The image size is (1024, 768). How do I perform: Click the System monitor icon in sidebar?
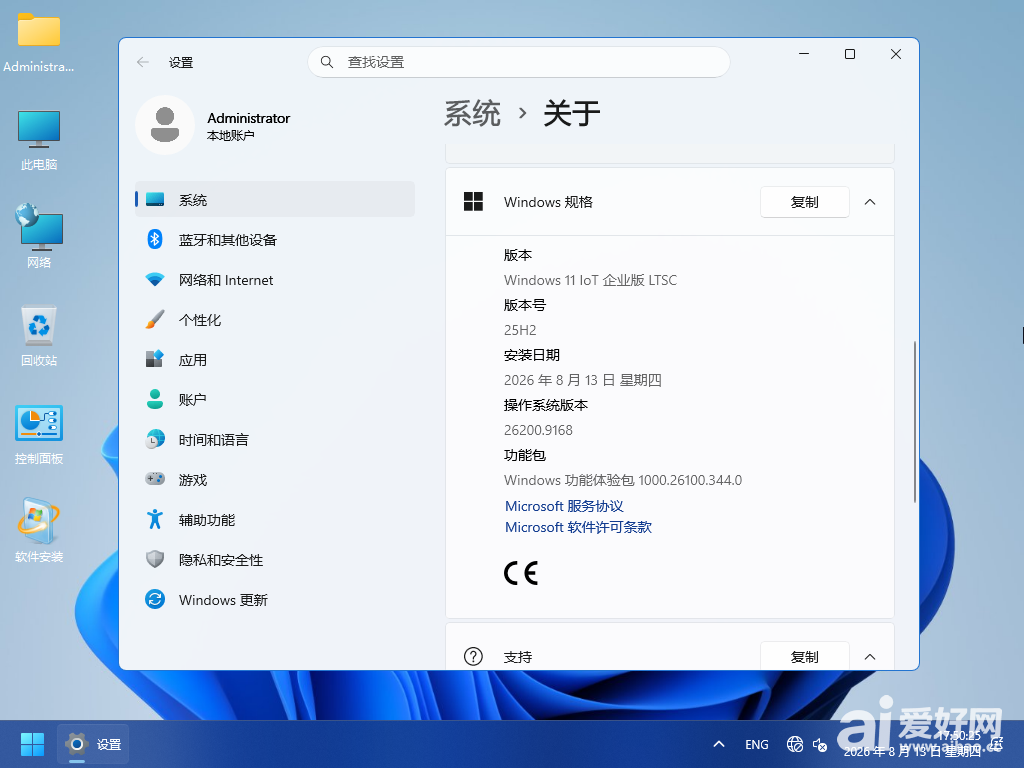click(x=155, y=200)
